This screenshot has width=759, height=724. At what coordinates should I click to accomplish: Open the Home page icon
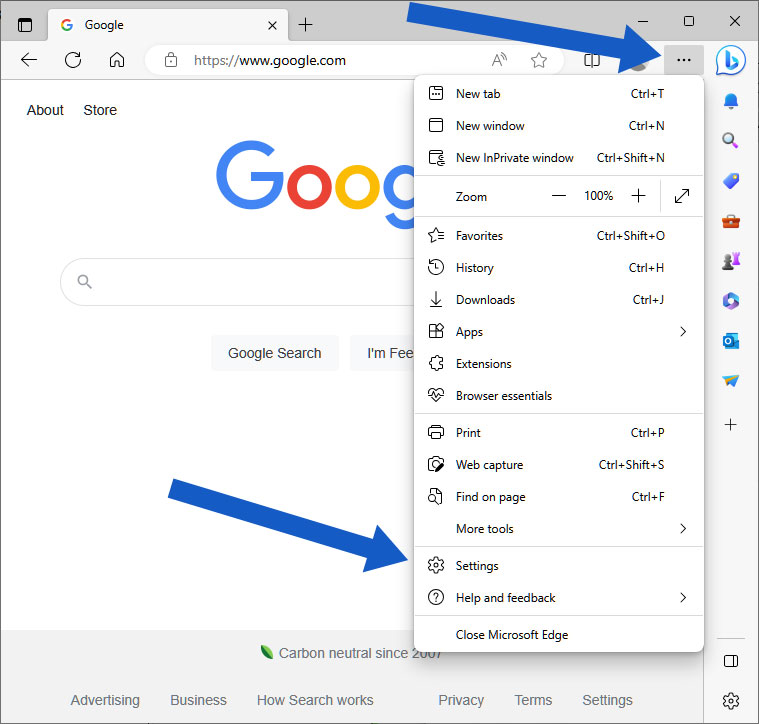117,60
